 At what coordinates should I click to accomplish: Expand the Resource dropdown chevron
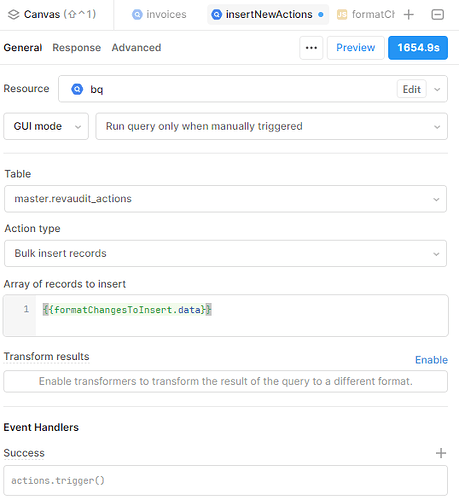tap(437, 89)
